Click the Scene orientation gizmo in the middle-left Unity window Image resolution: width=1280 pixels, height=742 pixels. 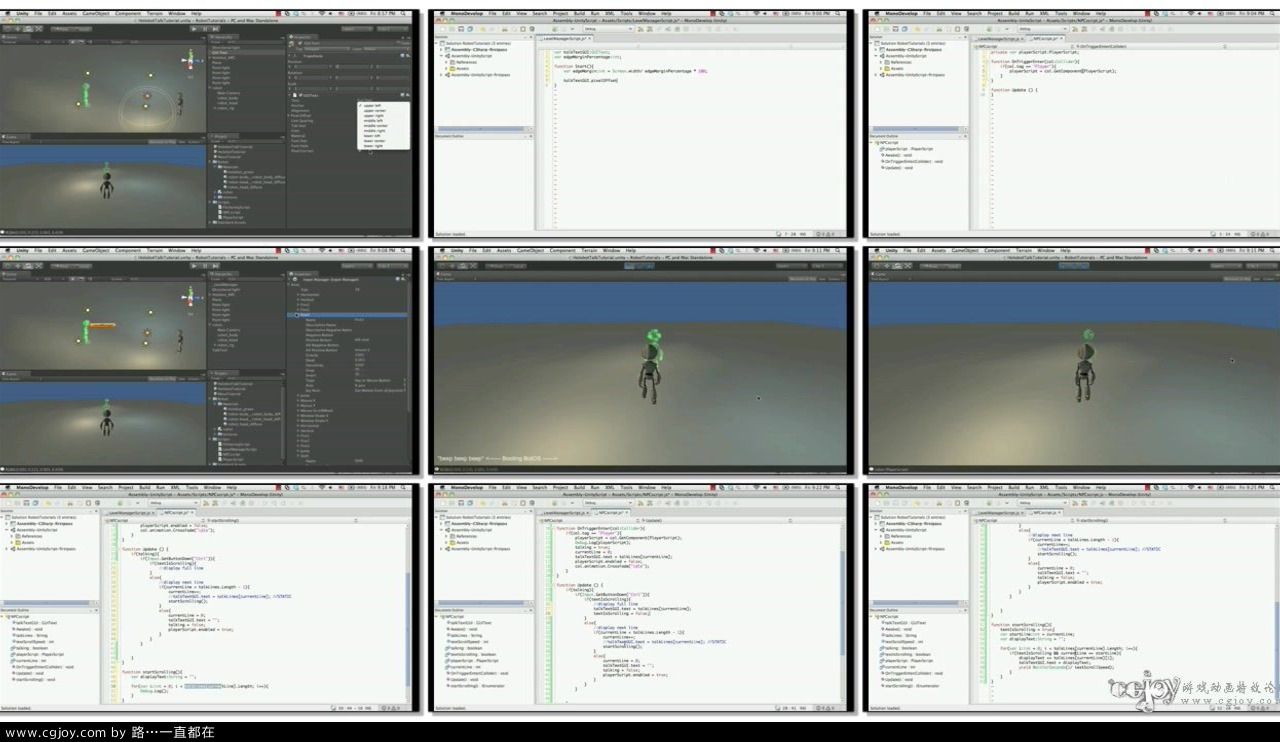190,297
